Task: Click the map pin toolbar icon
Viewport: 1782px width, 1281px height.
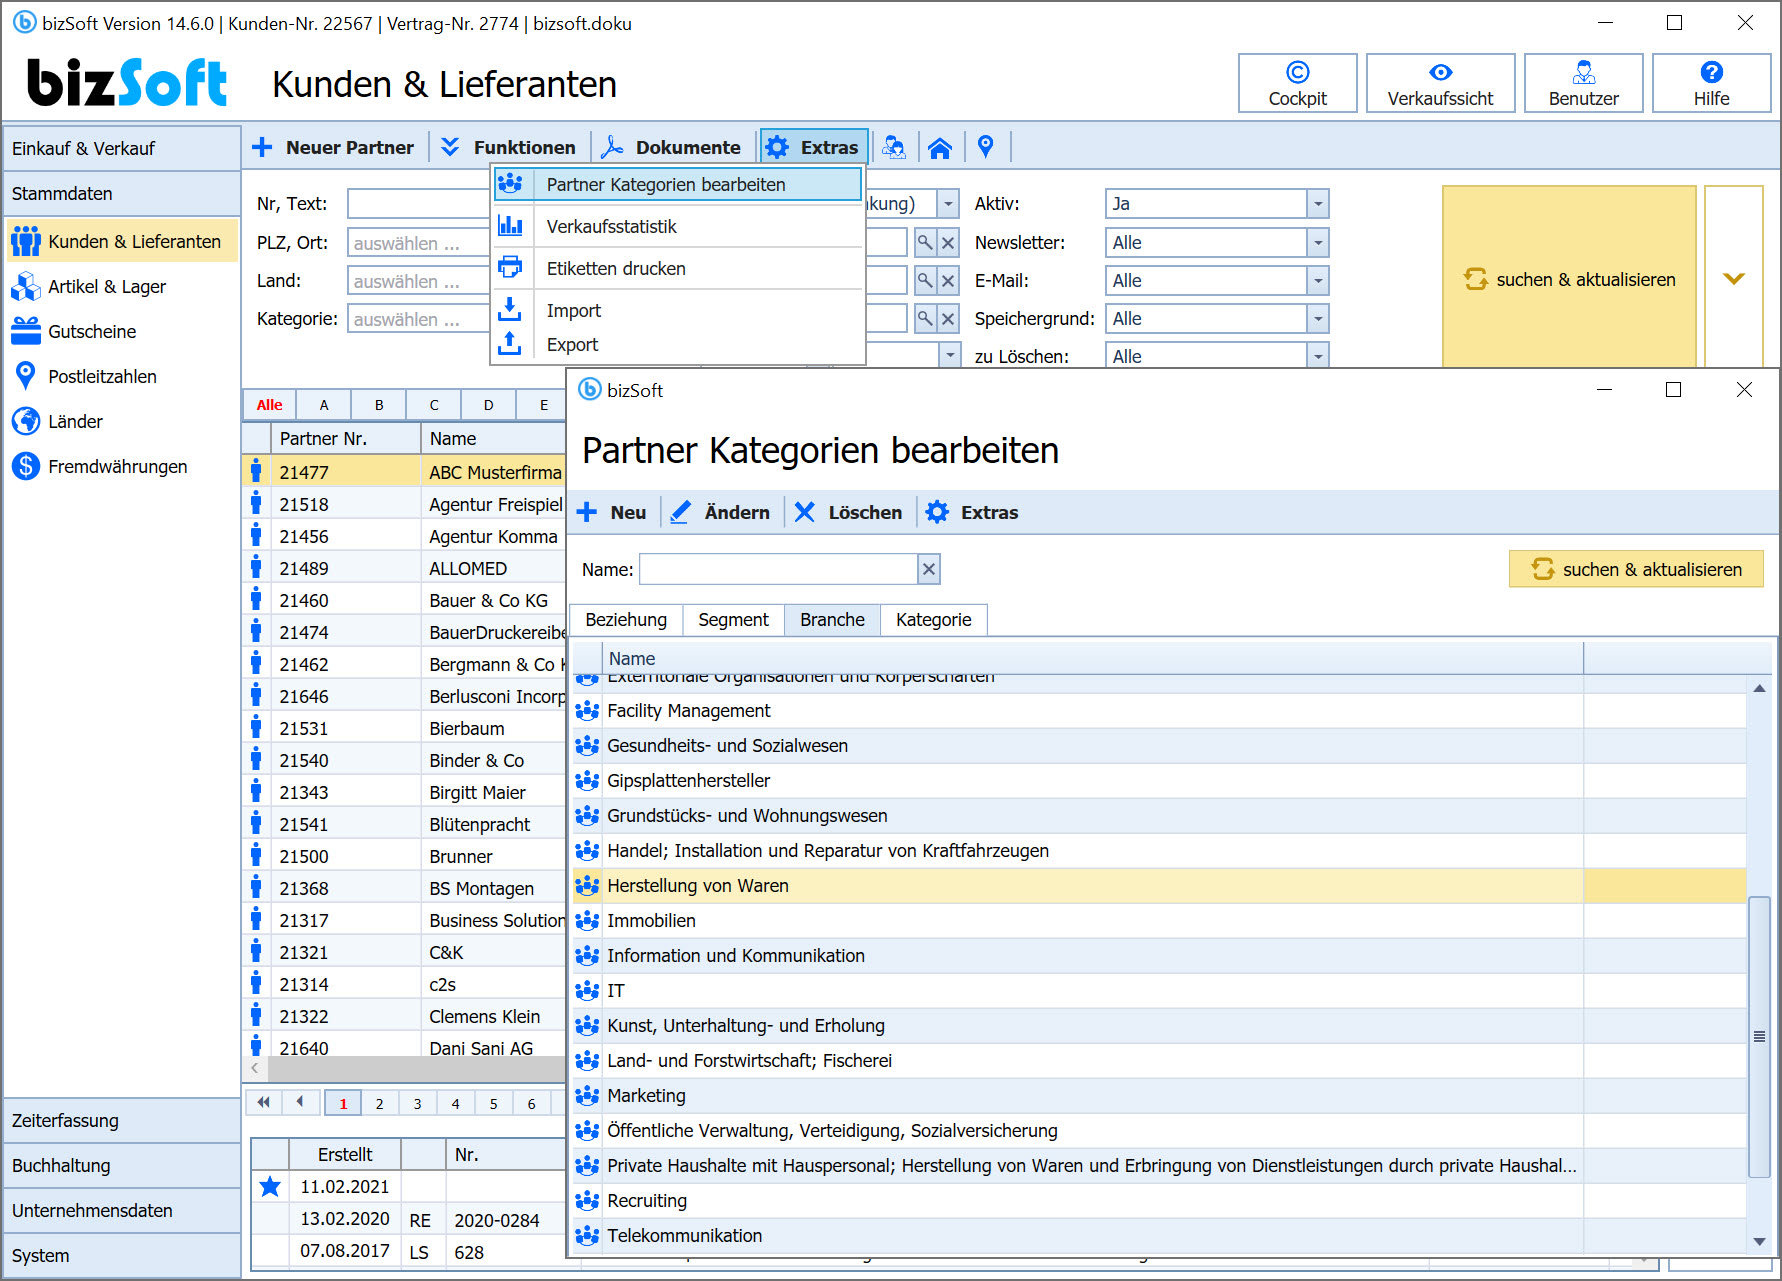Action: [986, 147]
